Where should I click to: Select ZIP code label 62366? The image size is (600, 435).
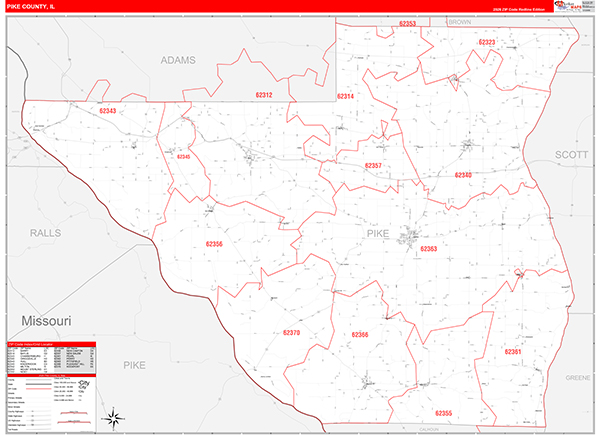coord(360,335)
